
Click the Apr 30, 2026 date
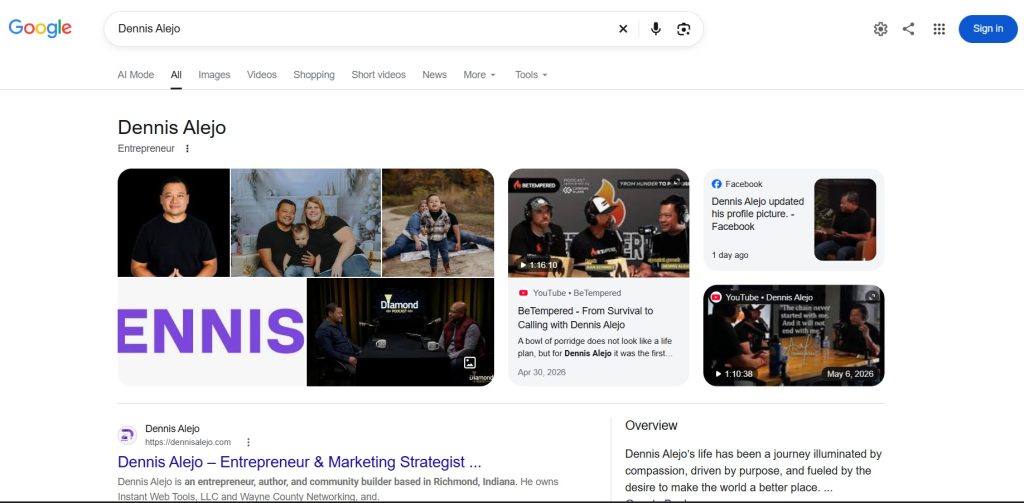point(542,372)
